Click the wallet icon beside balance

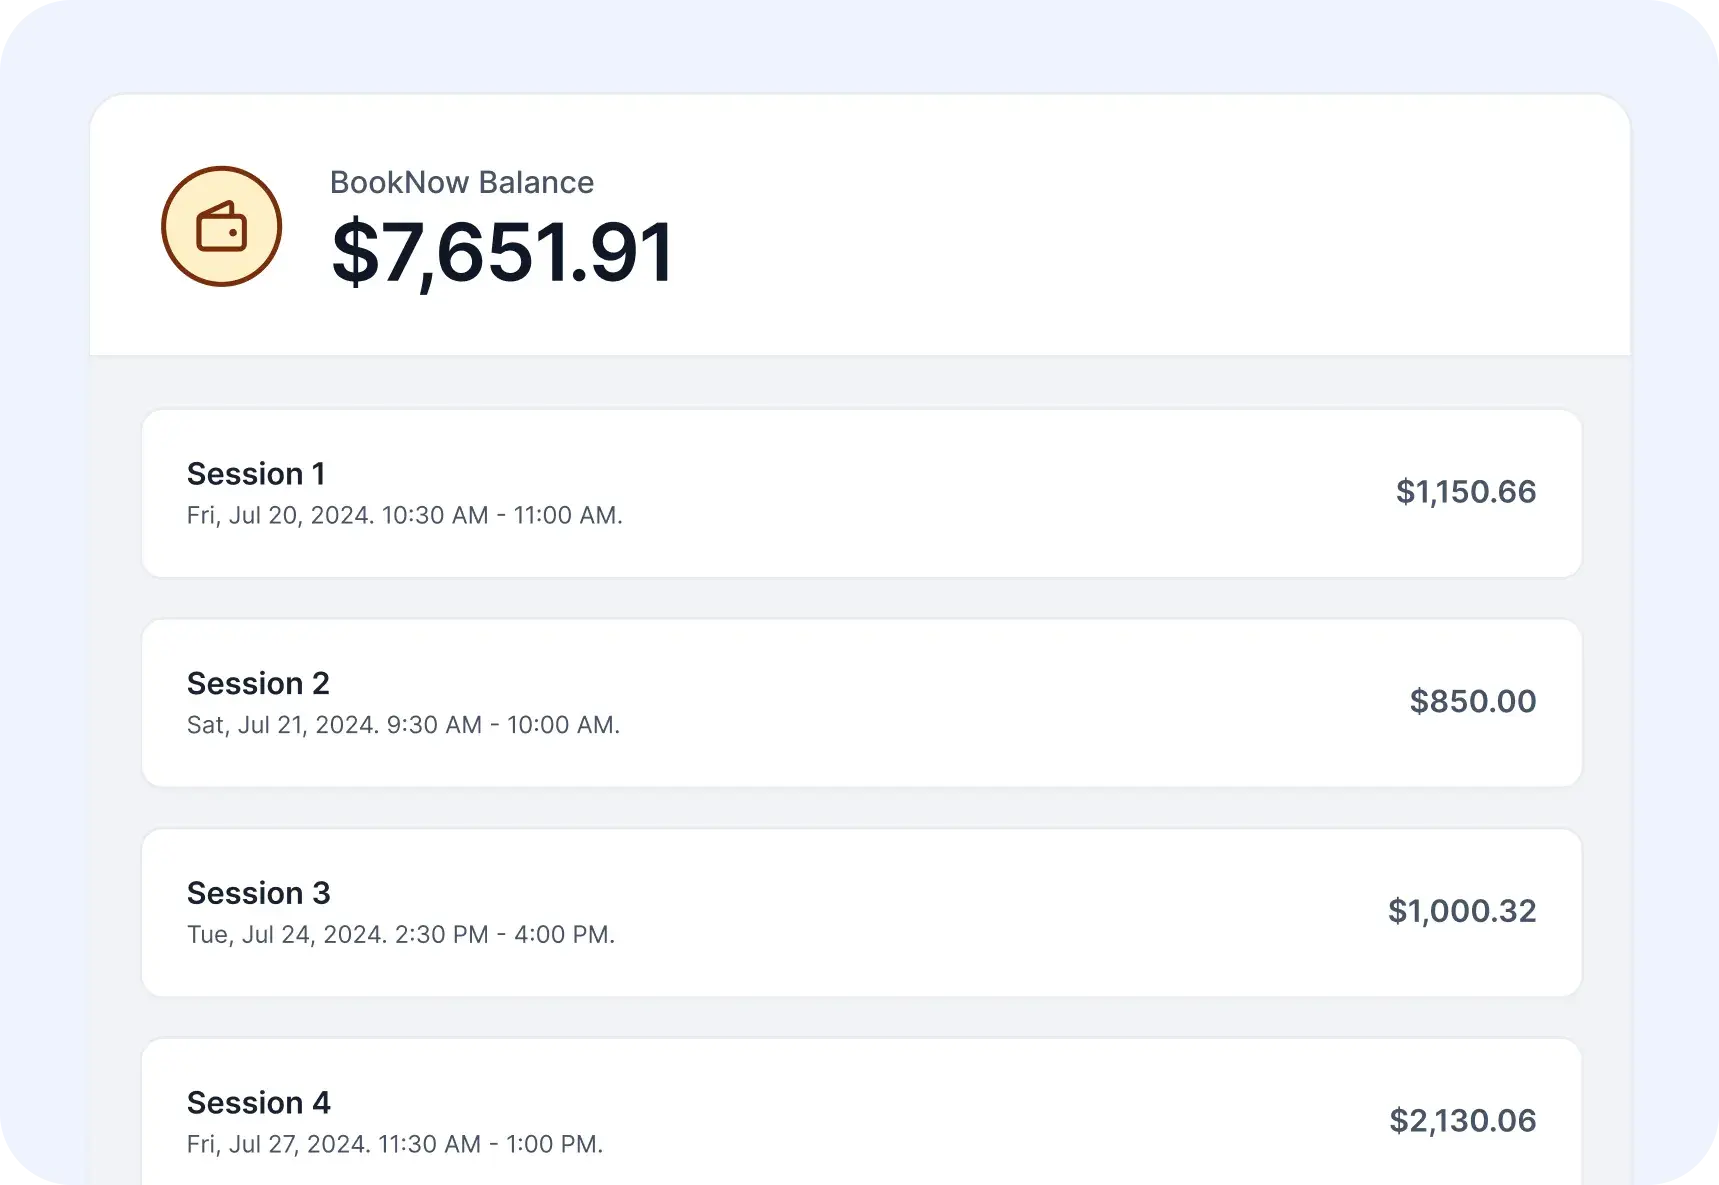221,227
